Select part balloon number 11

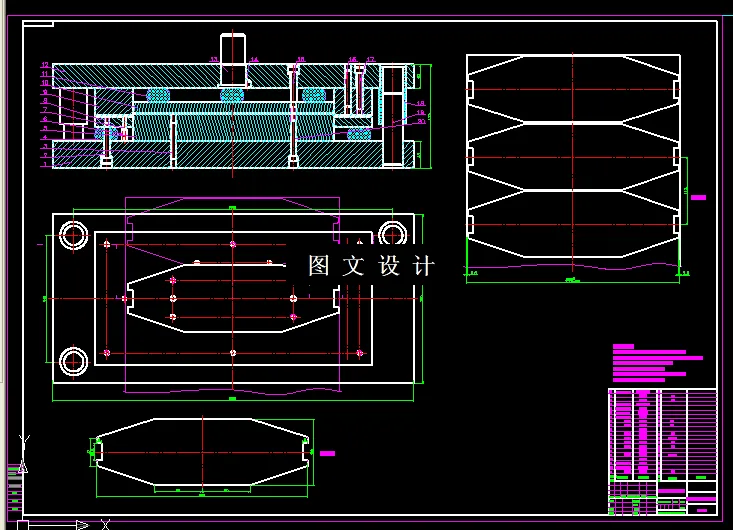pyautogui.click(x=45, y=74)
